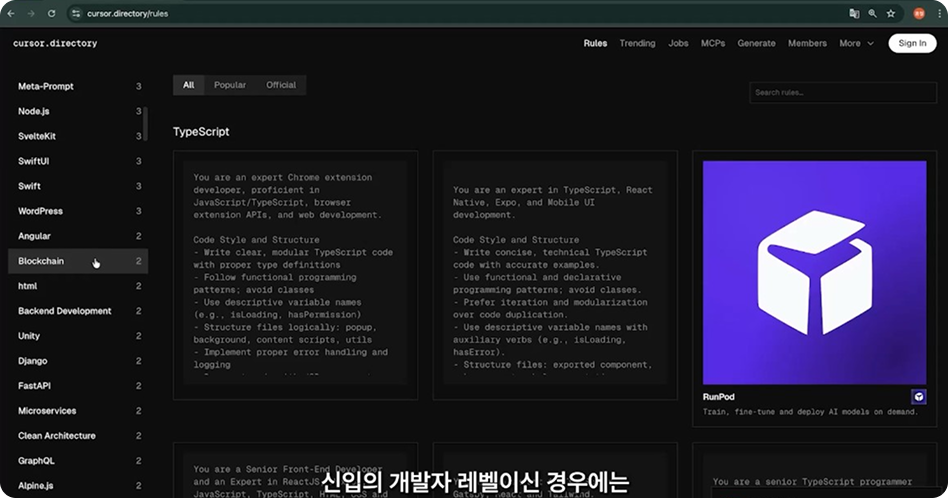Viewport: 948px width, 498px height.
Task: Click the RunPod cube logo image
Action: click(x=814, y=272)
